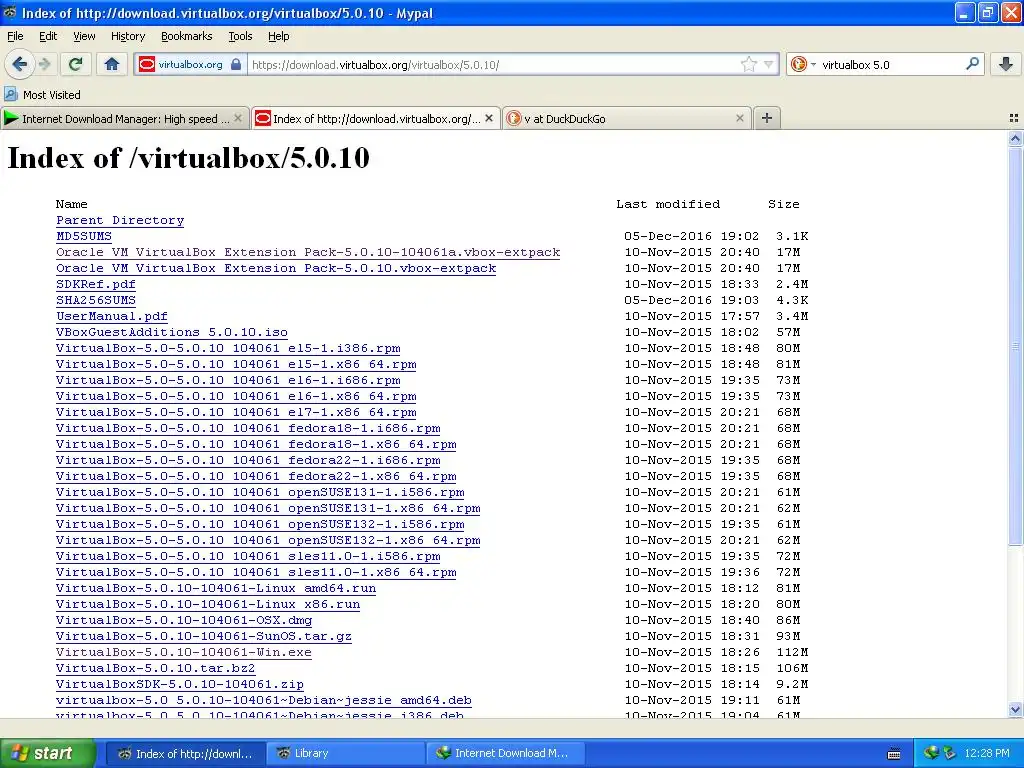Download VBoxGuestAdditions_5.0.10.iso

(172, 332)
